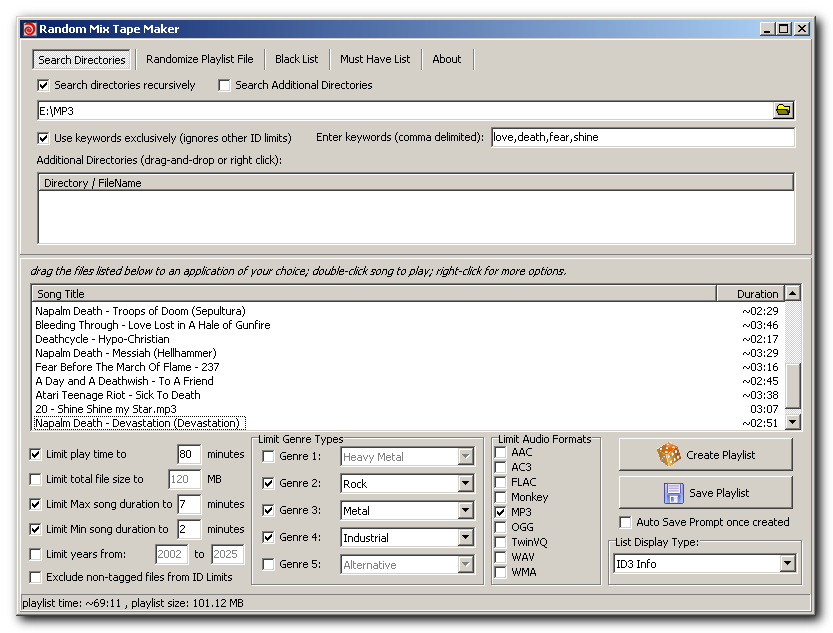Click the folder browse icon beside E:\MP3
833x633 pixels.
point(783,110)
